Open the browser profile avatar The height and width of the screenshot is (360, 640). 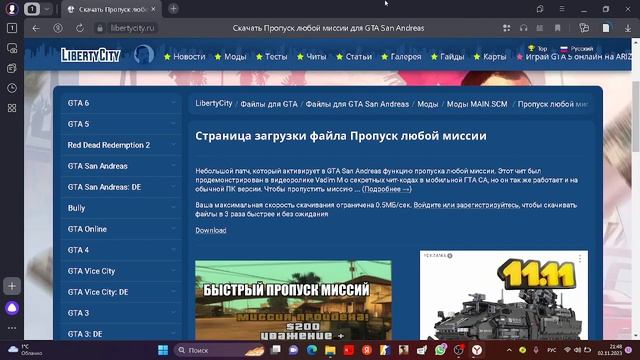12,9
